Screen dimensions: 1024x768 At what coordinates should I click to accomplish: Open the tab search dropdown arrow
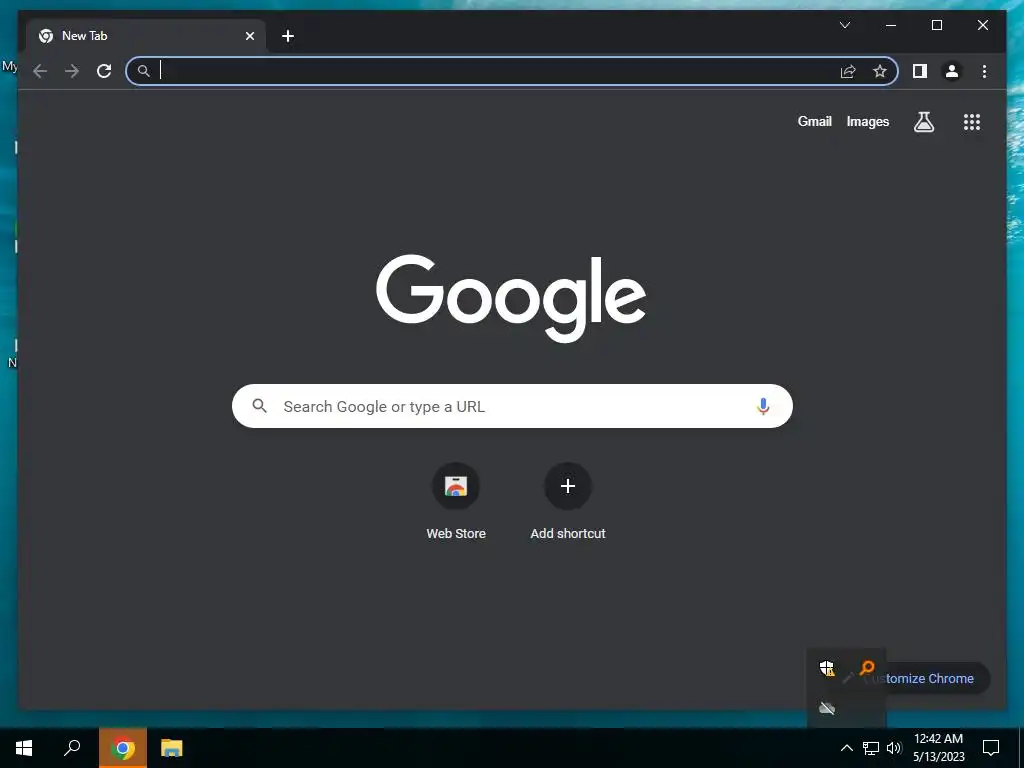coord(844,25)
